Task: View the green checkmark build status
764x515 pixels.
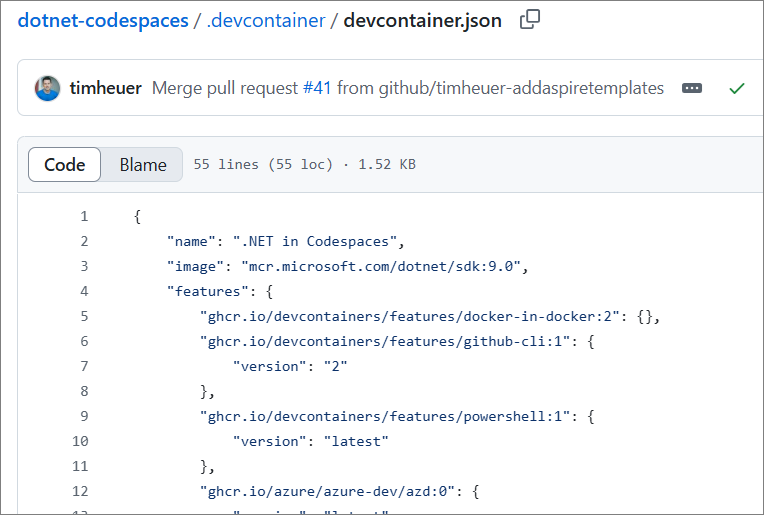Action: [737, 88]
